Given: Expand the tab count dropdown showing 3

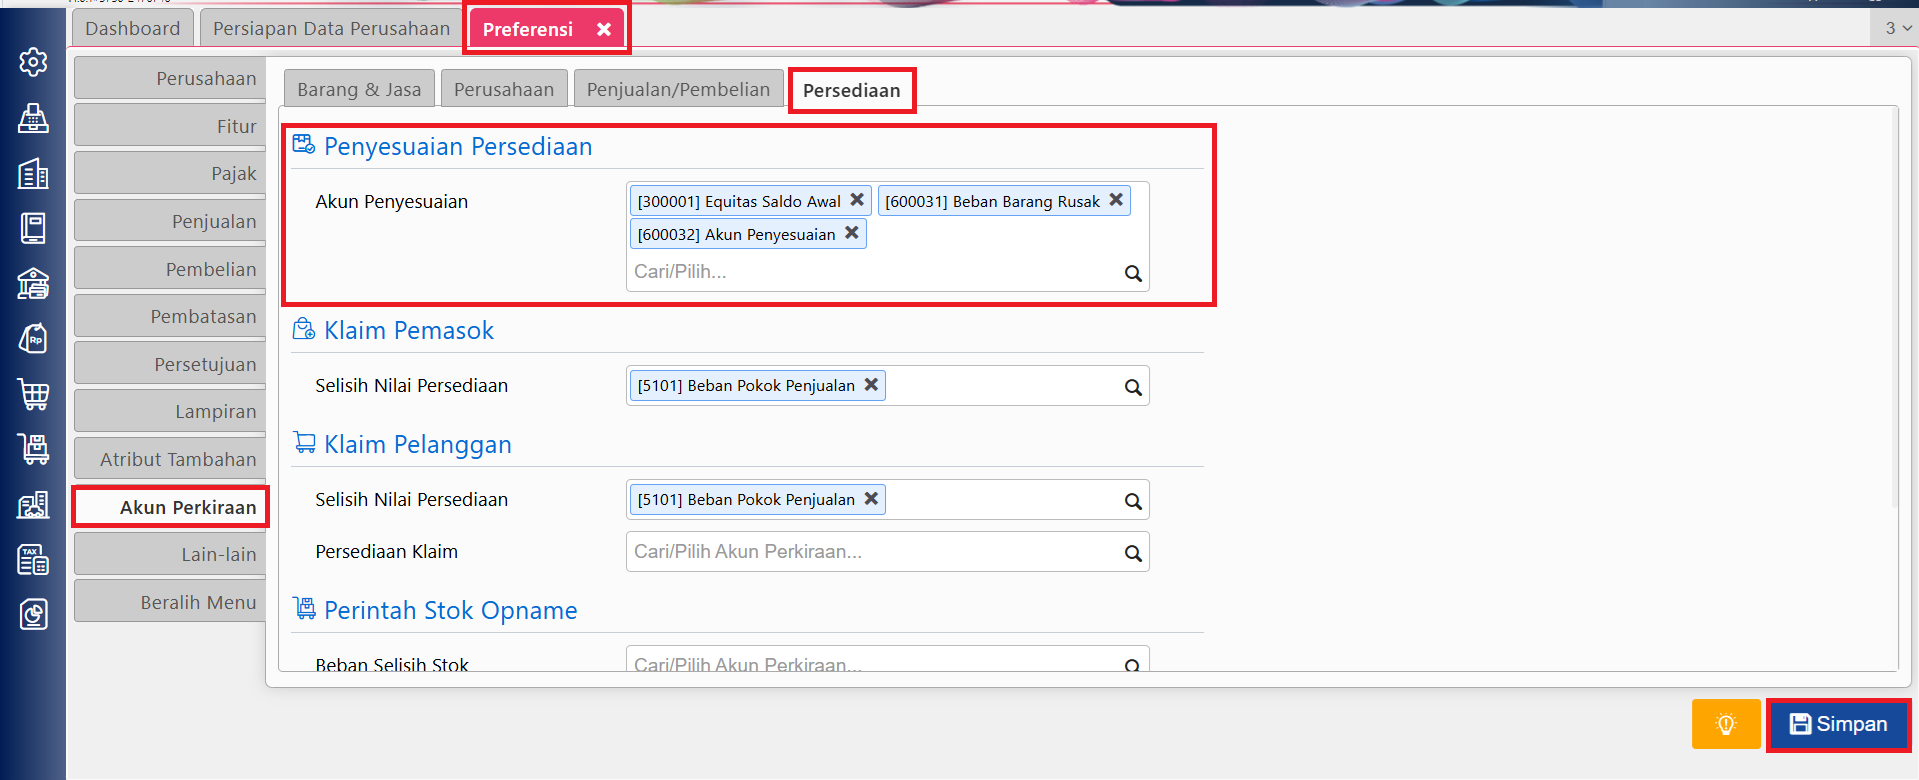Looking at the screenshot, I should pos(1897,28).
